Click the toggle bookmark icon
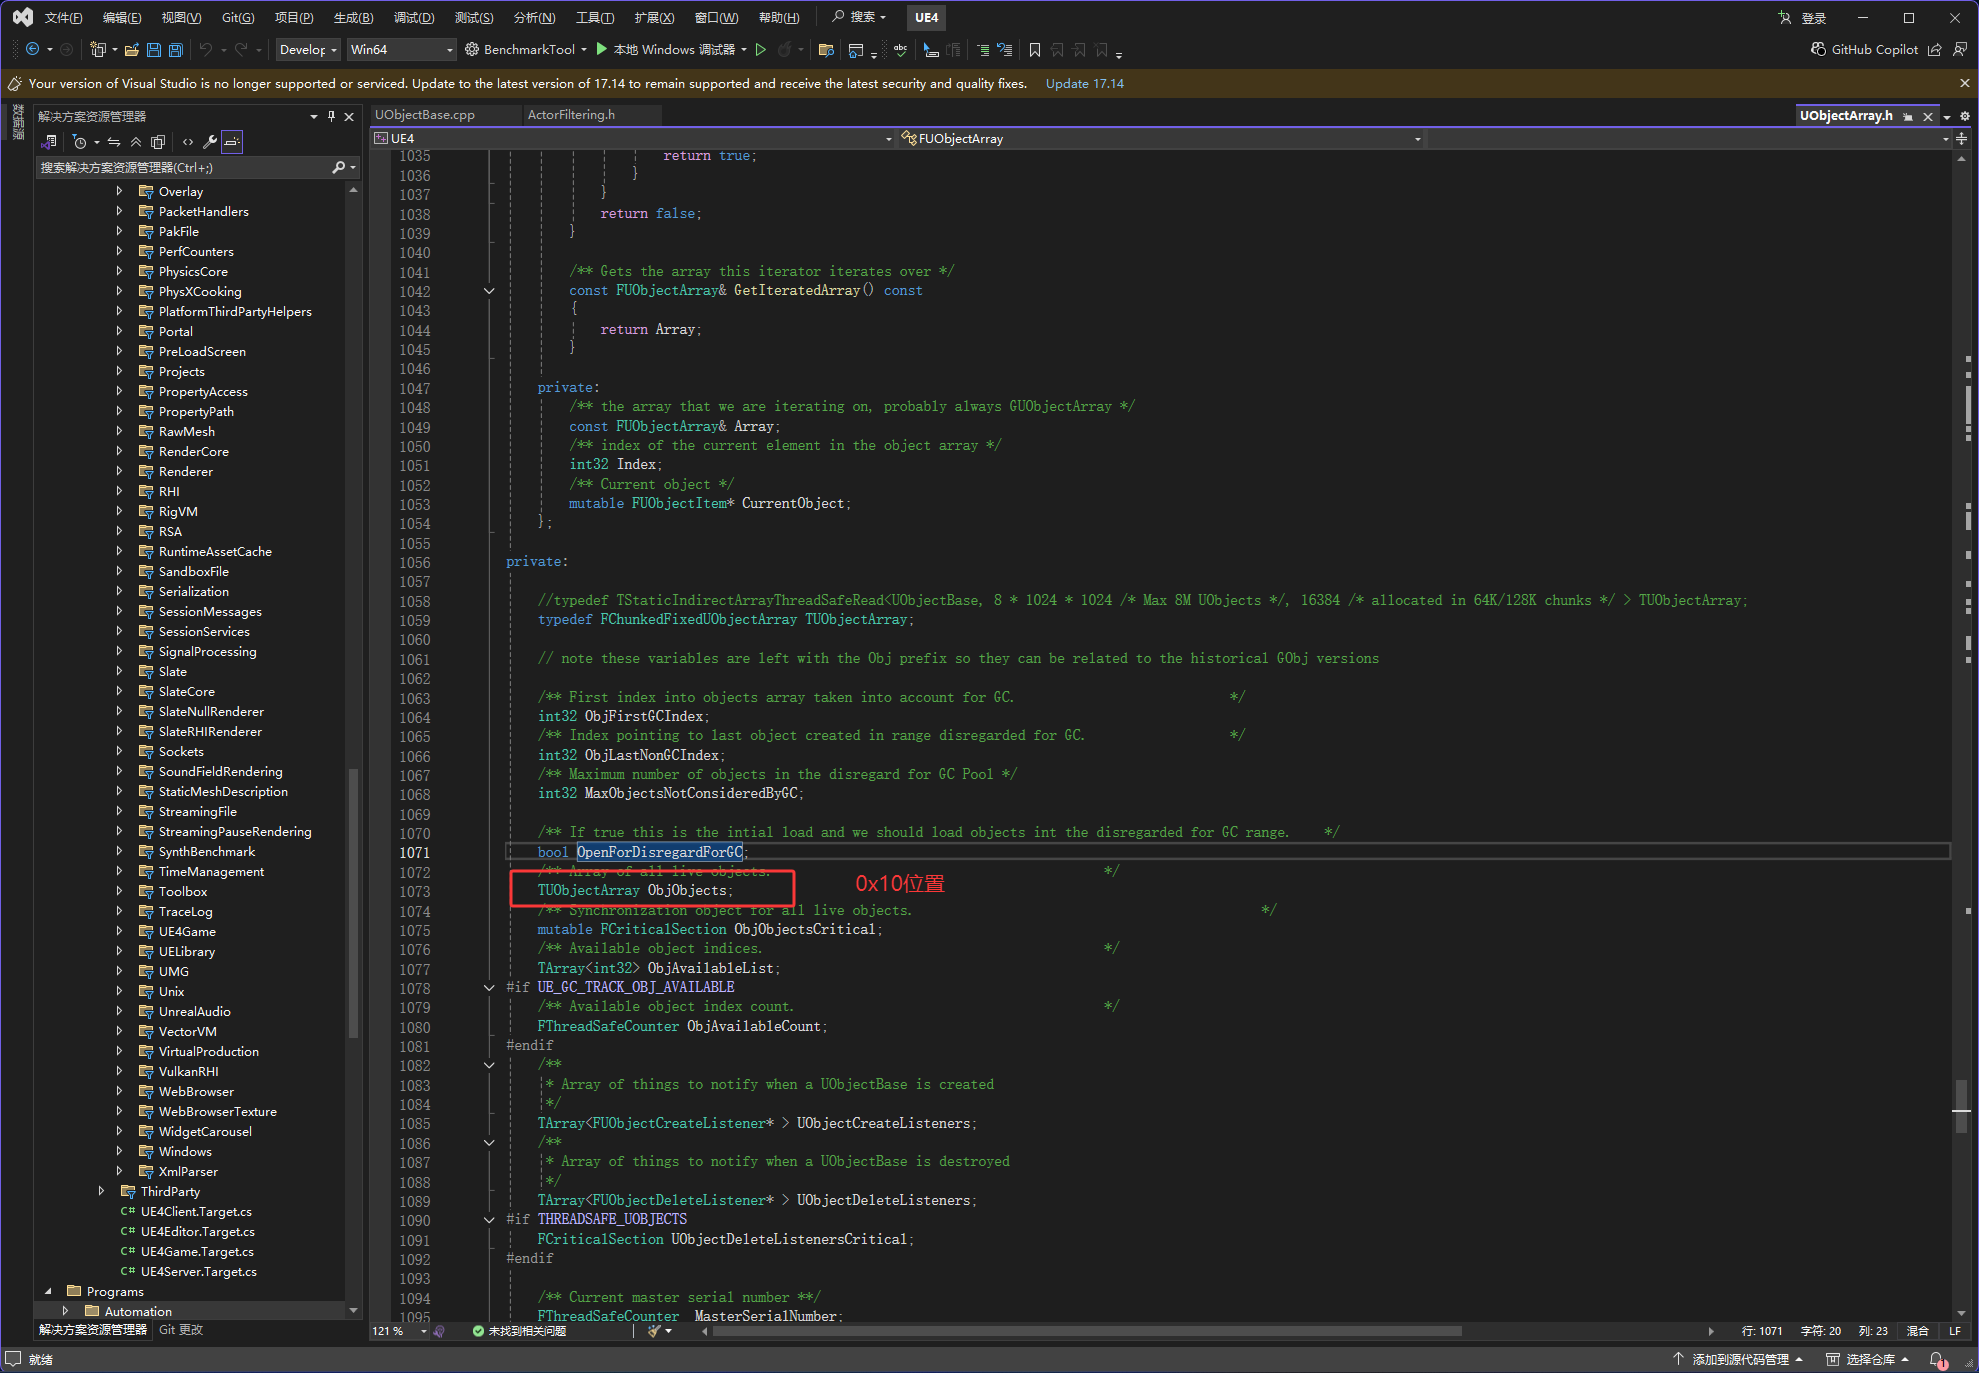1979x1373 pixels. [x=1035, y=50]
